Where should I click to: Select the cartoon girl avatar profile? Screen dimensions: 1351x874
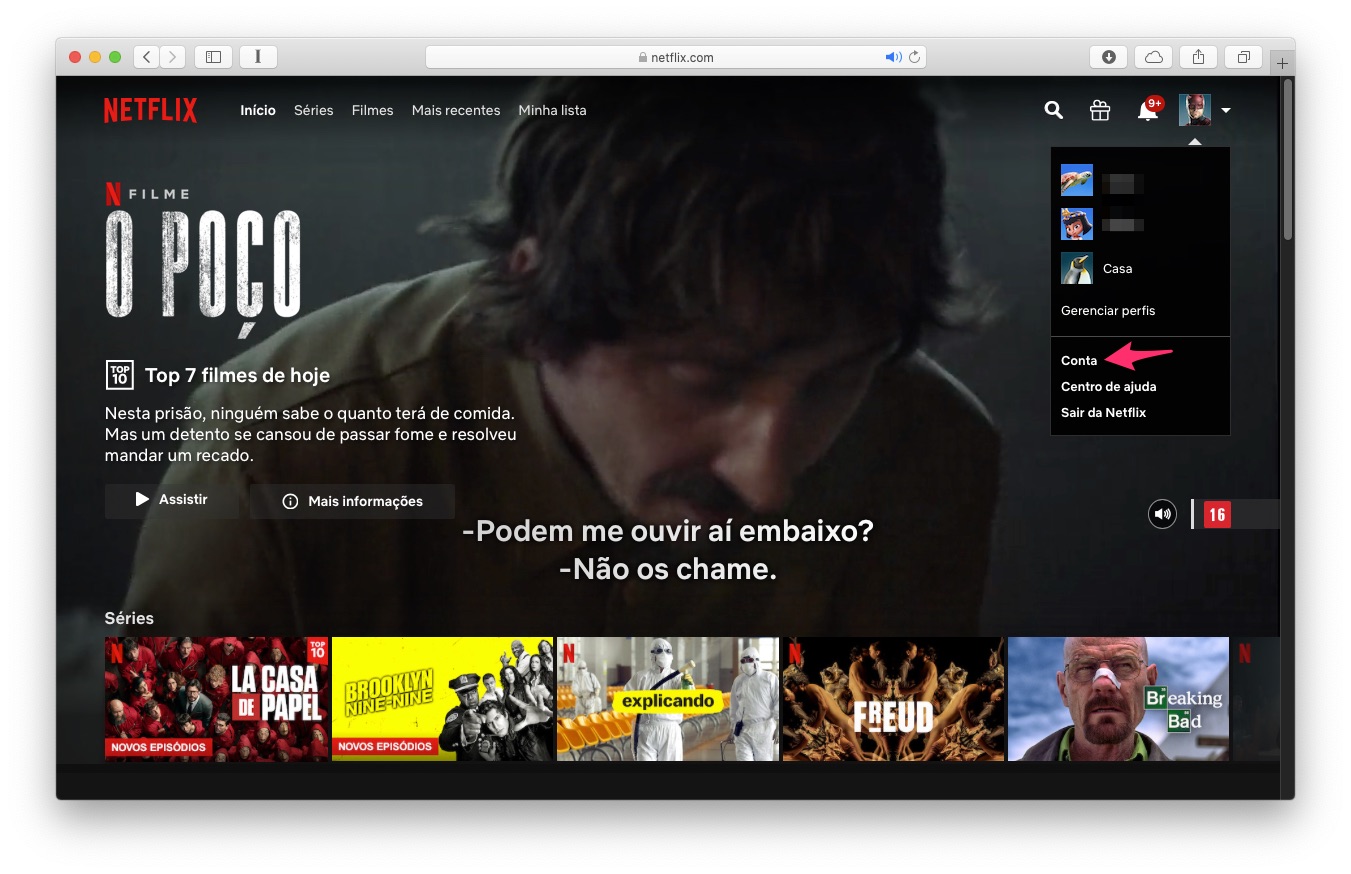tap(1077, 224)
